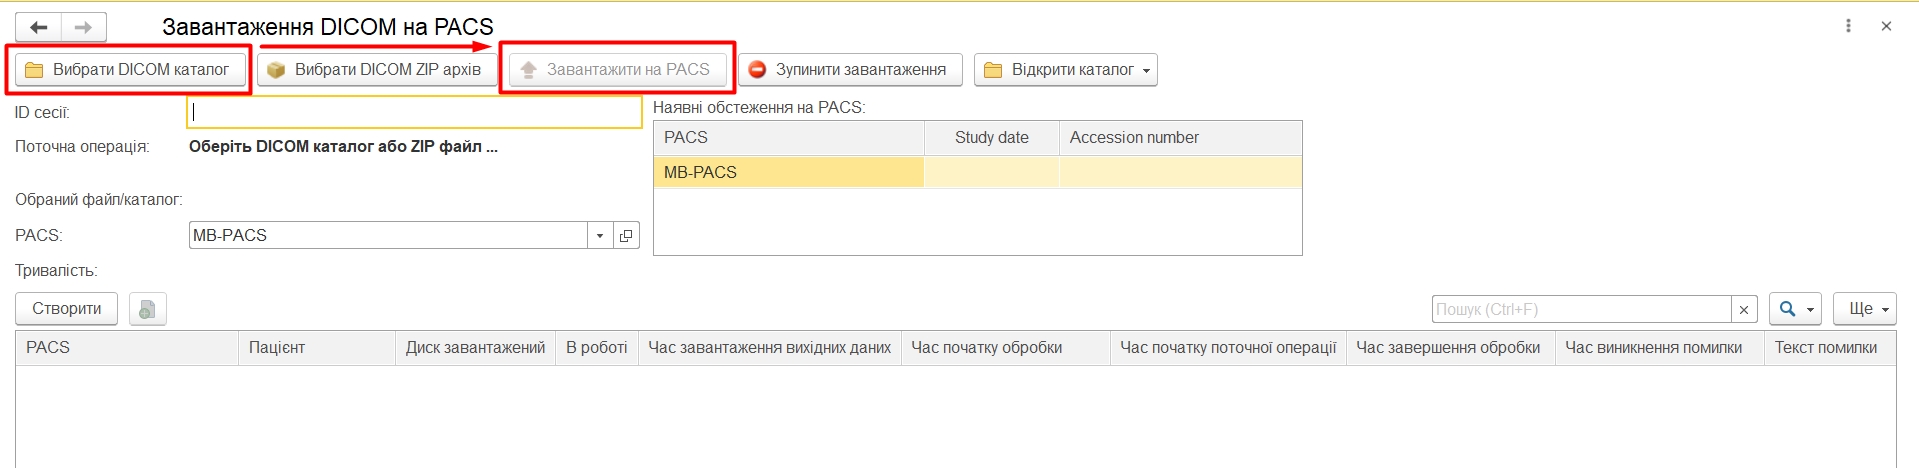Expand the Відкрити каталог dropdown

point(1146,71)
